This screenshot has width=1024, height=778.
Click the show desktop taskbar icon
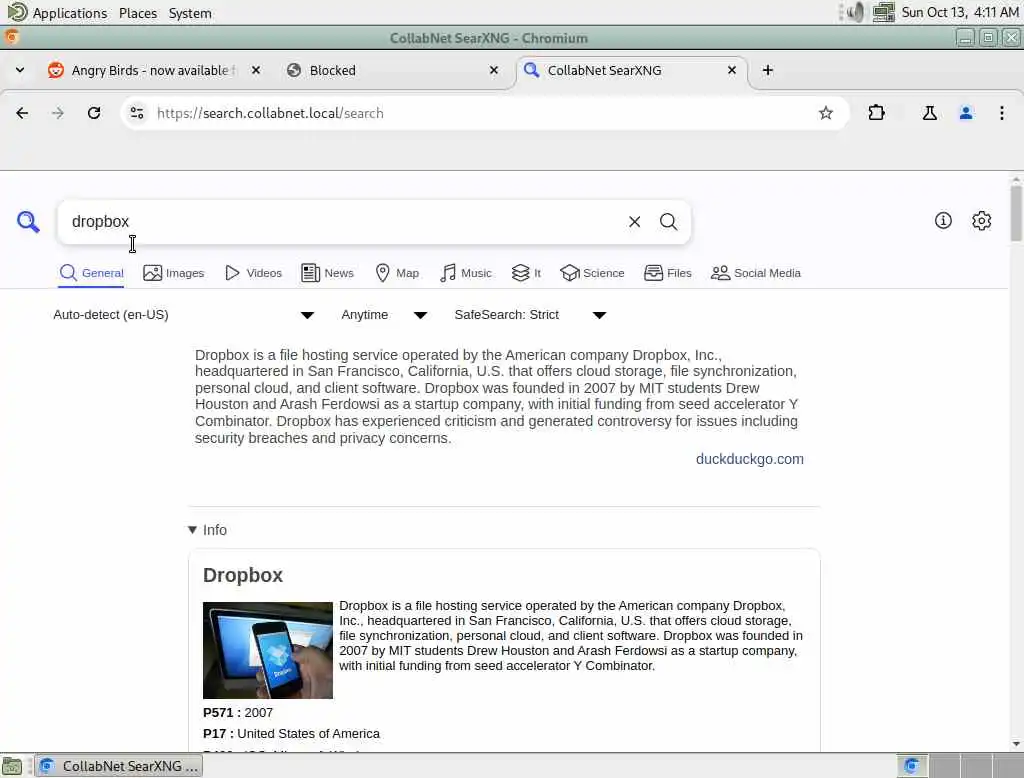(12, 766)
